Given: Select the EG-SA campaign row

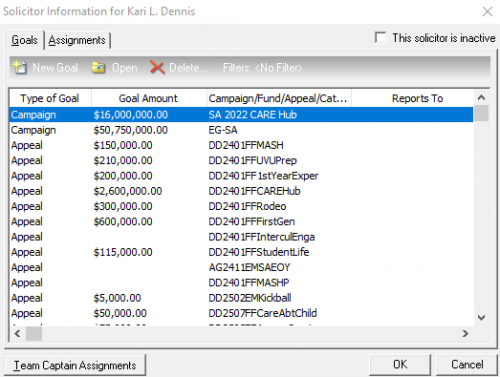Looking at the screenshot, I should pyautogui.click(x=241, y=130).
